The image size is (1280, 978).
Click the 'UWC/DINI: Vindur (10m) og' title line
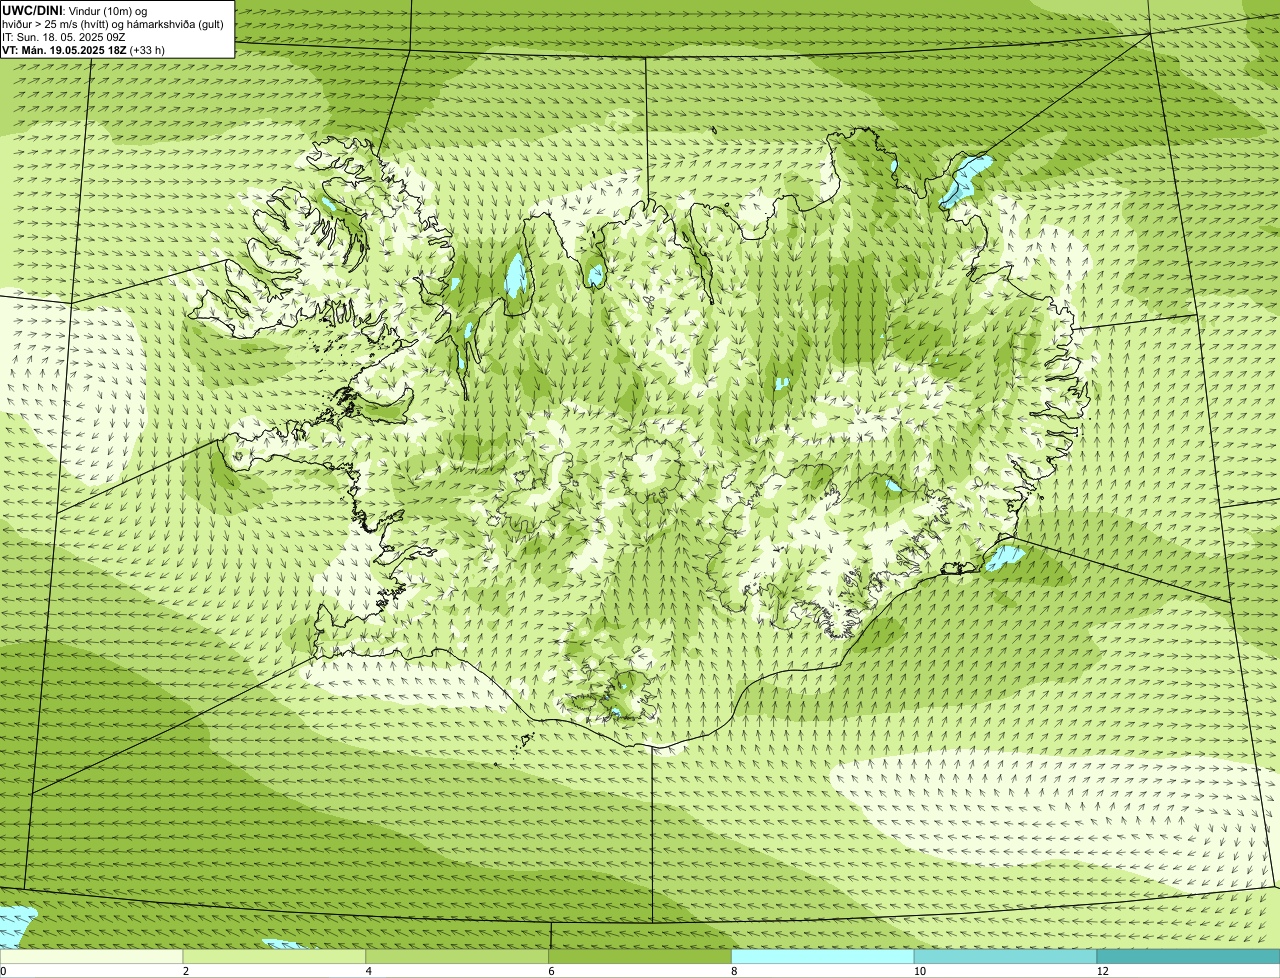[75, 10]
